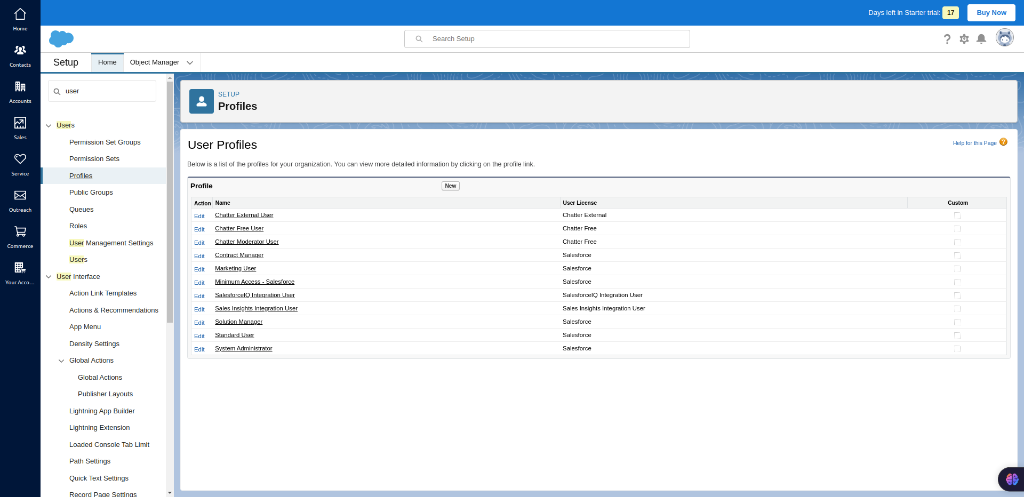Open the help question mark icon

[x=947, y=39]
